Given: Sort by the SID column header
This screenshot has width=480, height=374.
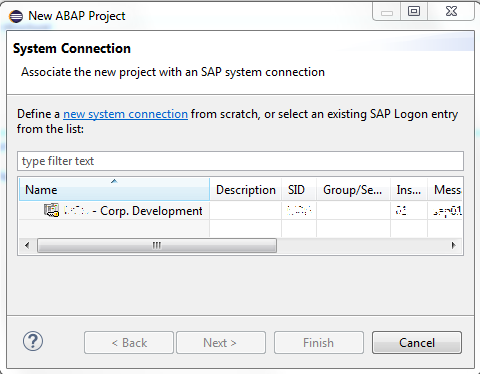Looking at the screenshot, I should point(299,189).
